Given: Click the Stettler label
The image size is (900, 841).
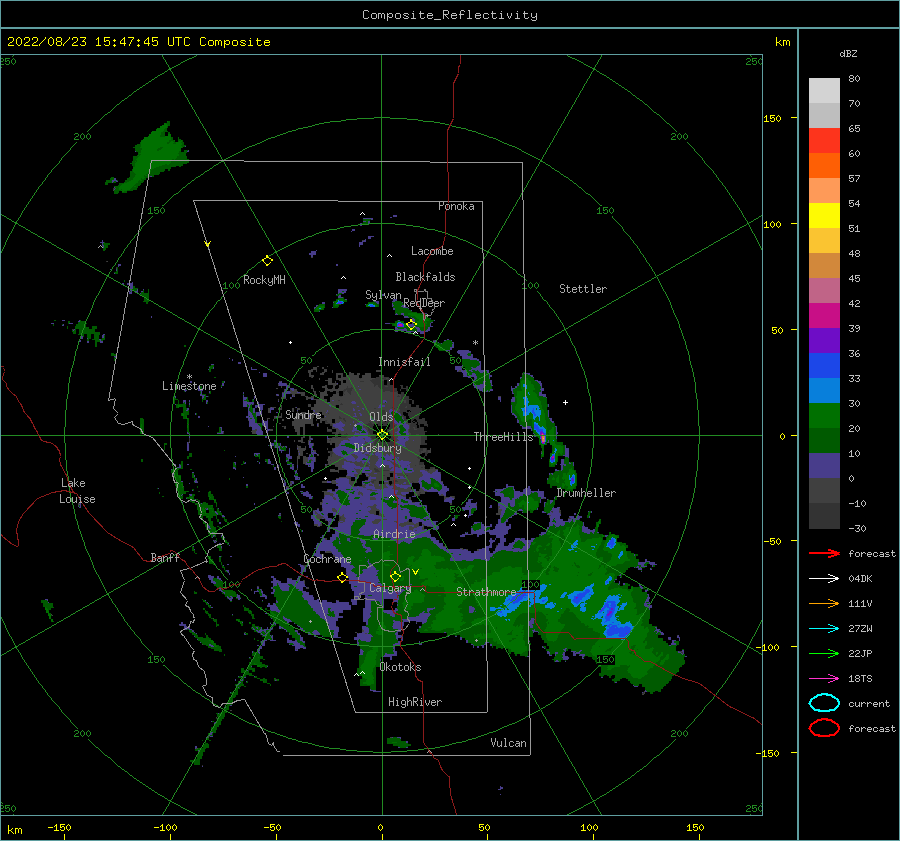Looking at the screenshot, I should (583, 289).
